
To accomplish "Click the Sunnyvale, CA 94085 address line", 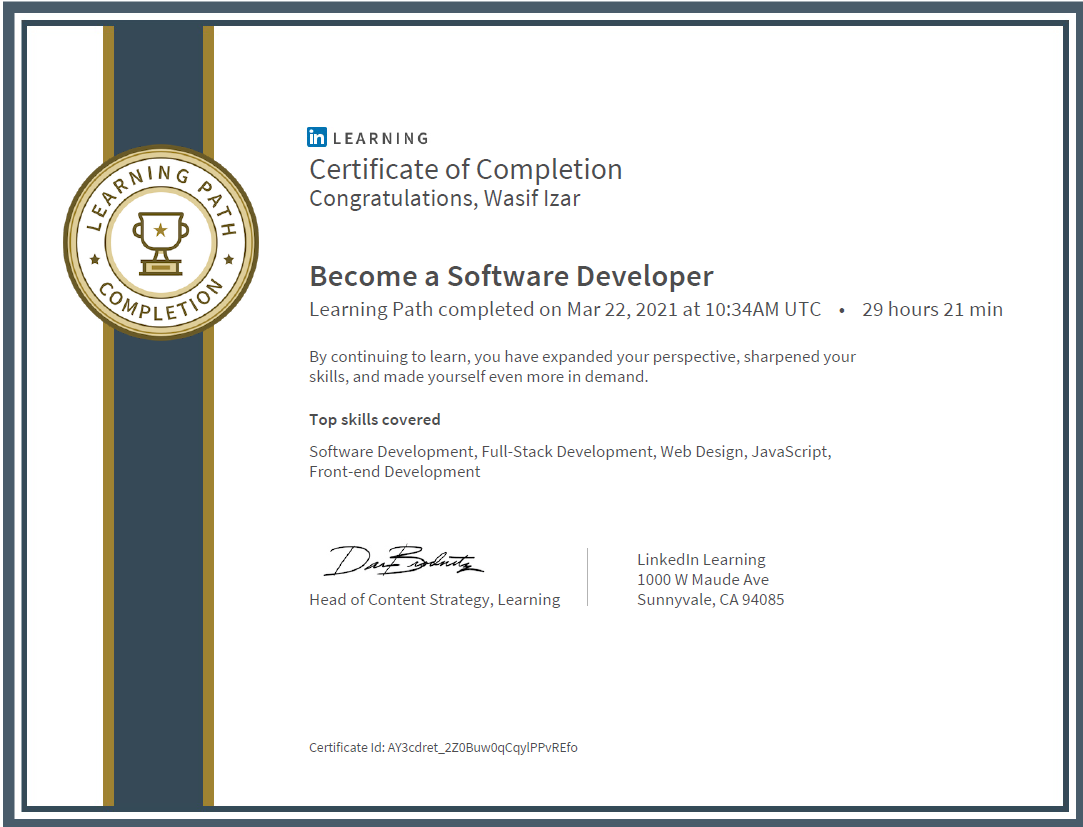I will 710,600.
